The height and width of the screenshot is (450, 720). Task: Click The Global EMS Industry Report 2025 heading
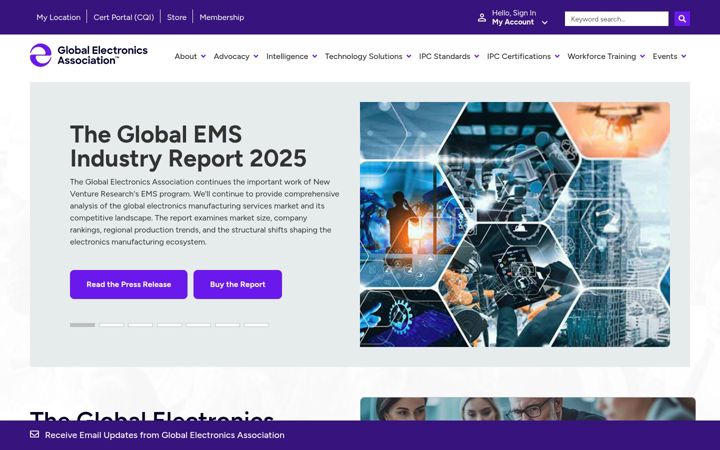point(188,146)
